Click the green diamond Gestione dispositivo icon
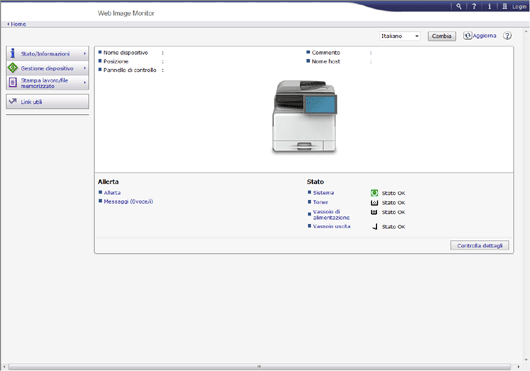The height and width of the screenshot is (371, 530). pos(13,68)
